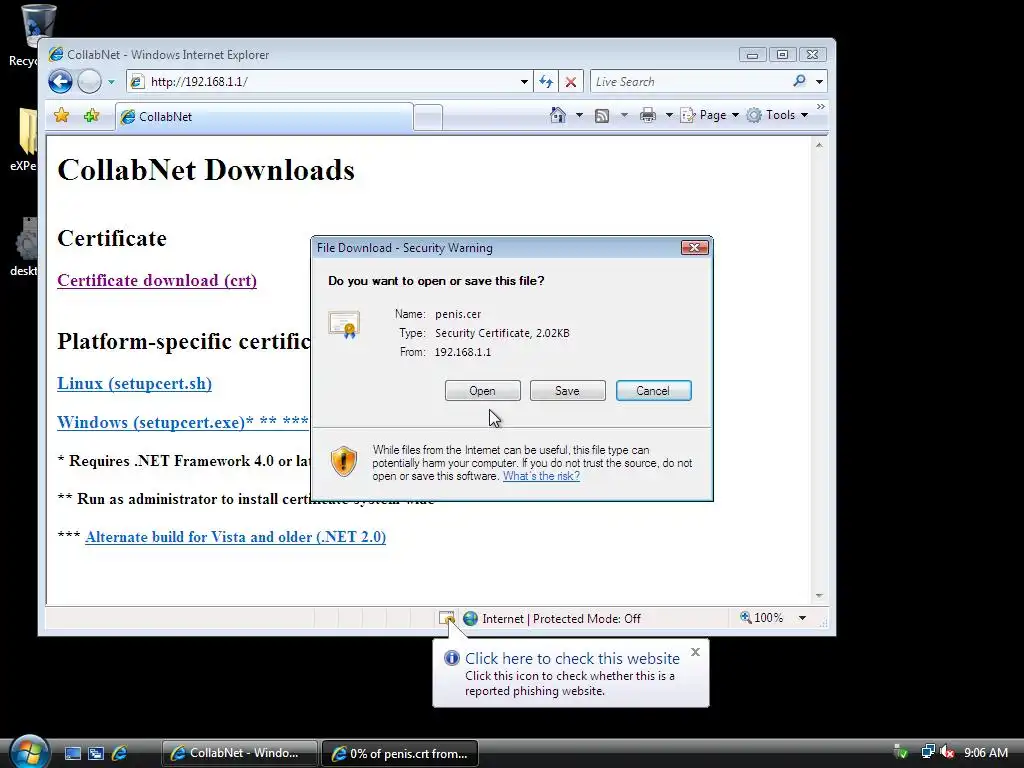Select the CollabNet browser tab
This screenshot has height=768, width=1024.
click(264, 117)
